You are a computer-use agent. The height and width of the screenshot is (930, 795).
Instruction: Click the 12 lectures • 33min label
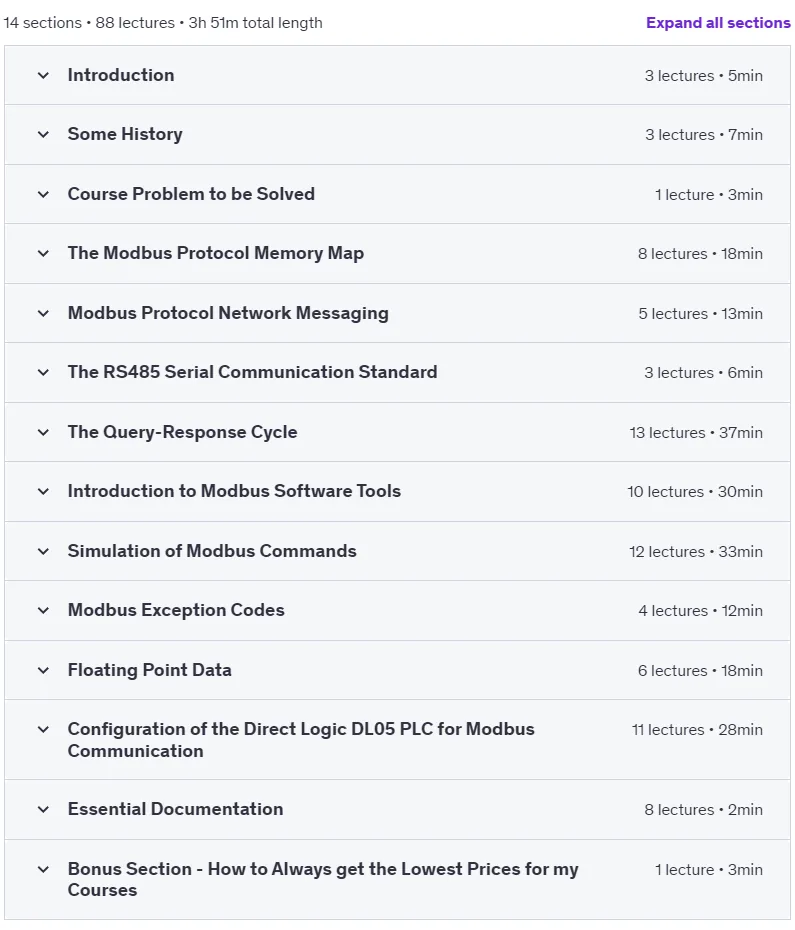(x=696, y=552)
